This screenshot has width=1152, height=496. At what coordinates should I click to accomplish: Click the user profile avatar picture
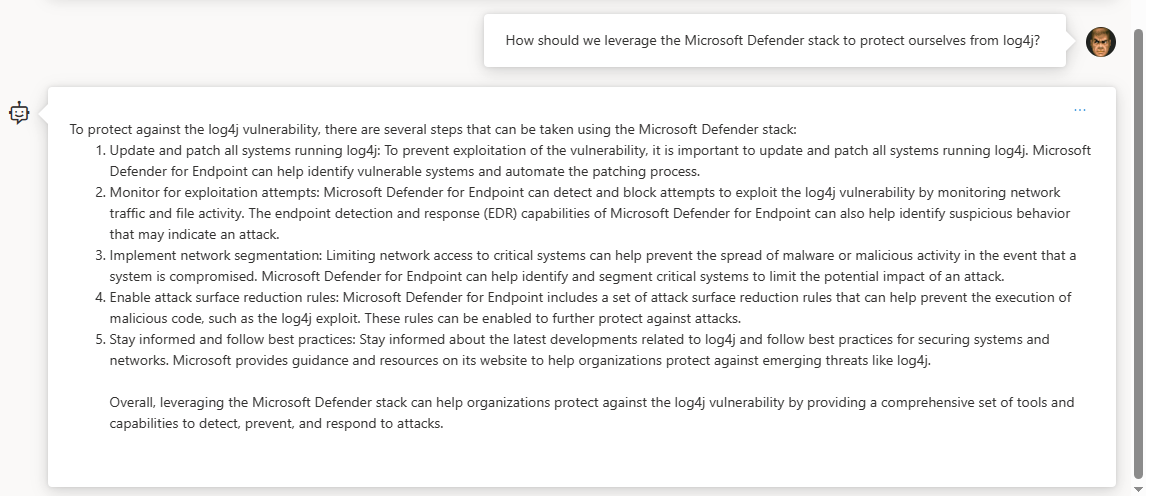point(1101,42)
